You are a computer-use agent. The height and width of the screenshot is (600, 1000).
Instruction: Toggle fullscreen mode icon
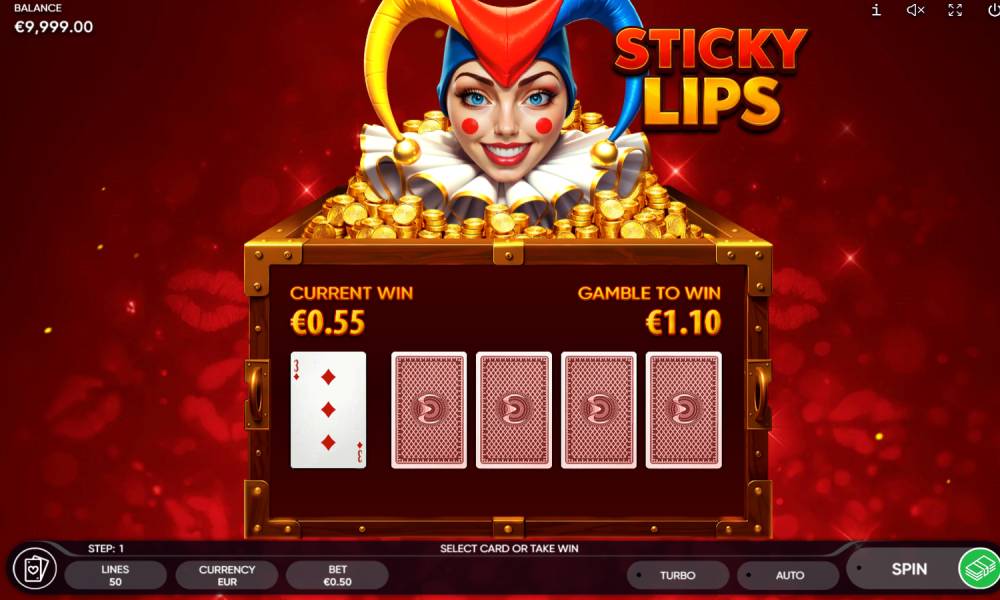[955, 10]
